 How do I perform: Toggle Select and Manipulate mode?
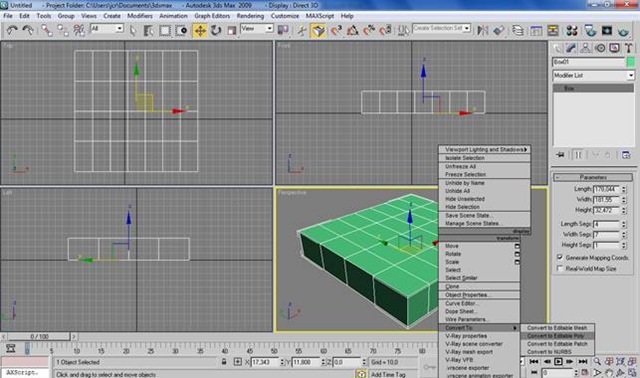click(x=302, y=31)
